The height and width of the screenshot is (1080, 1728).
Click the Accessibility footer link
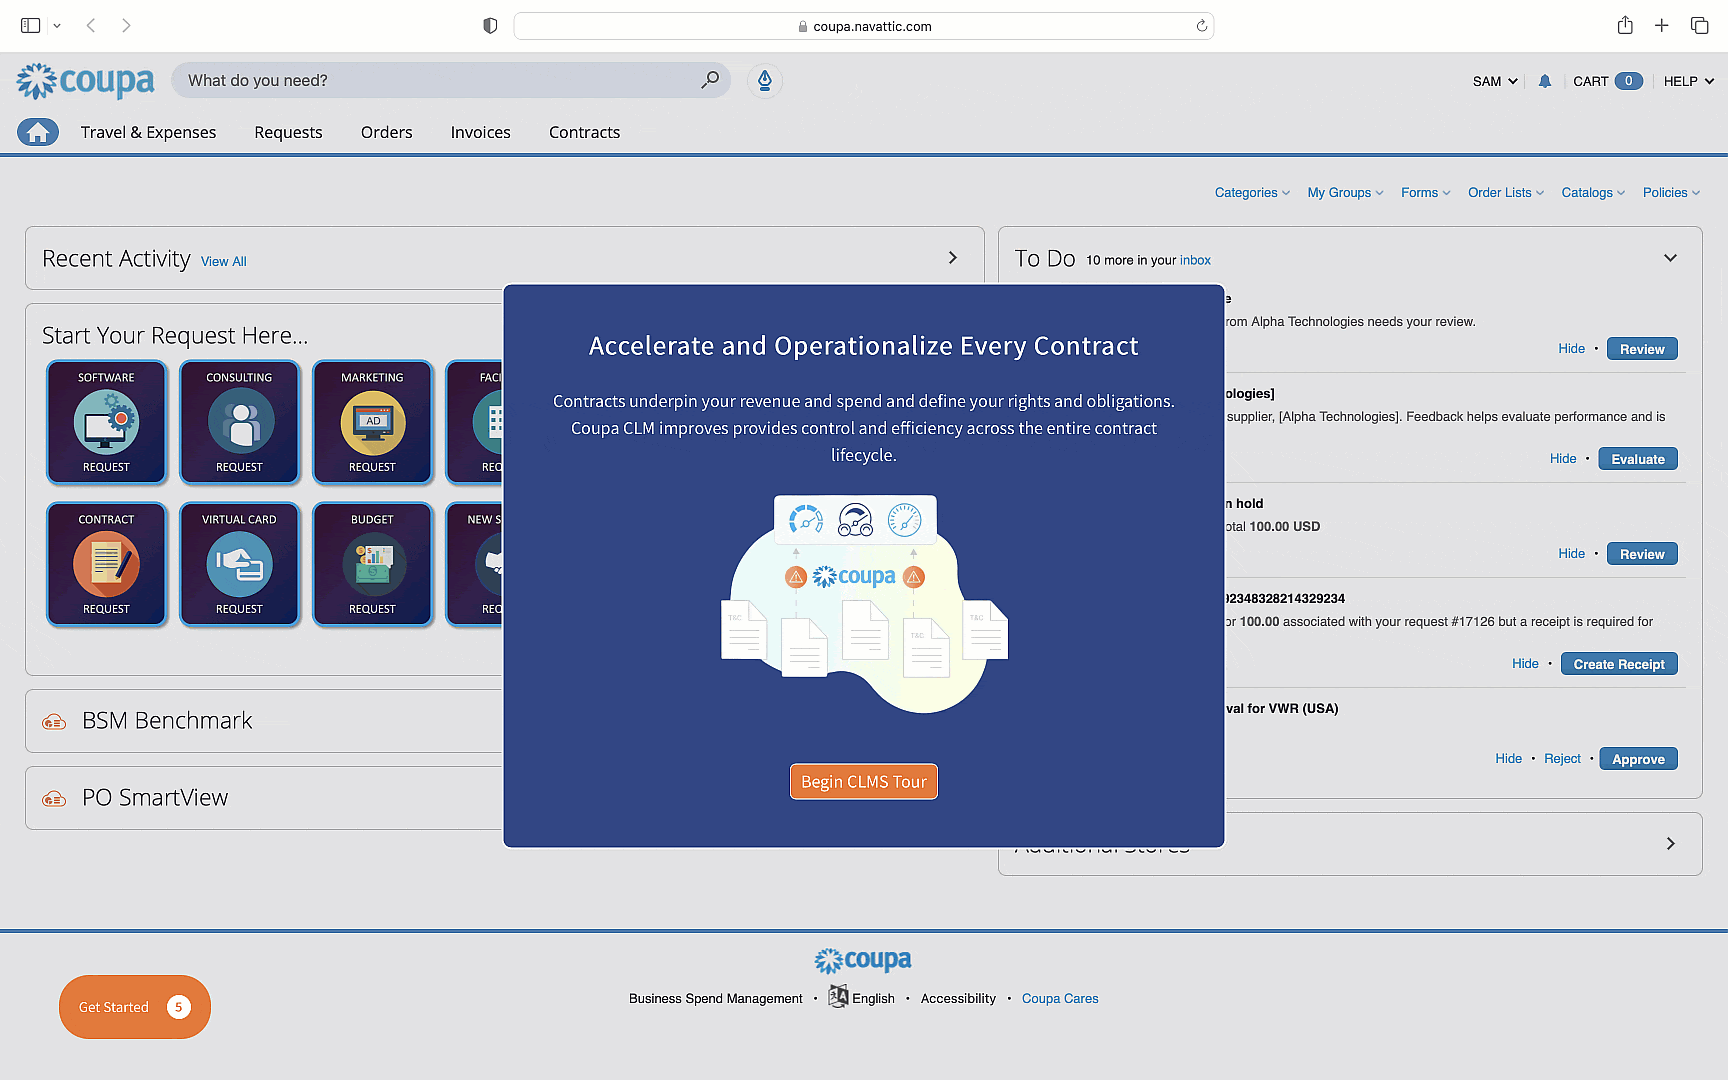[x=958, y=998]
